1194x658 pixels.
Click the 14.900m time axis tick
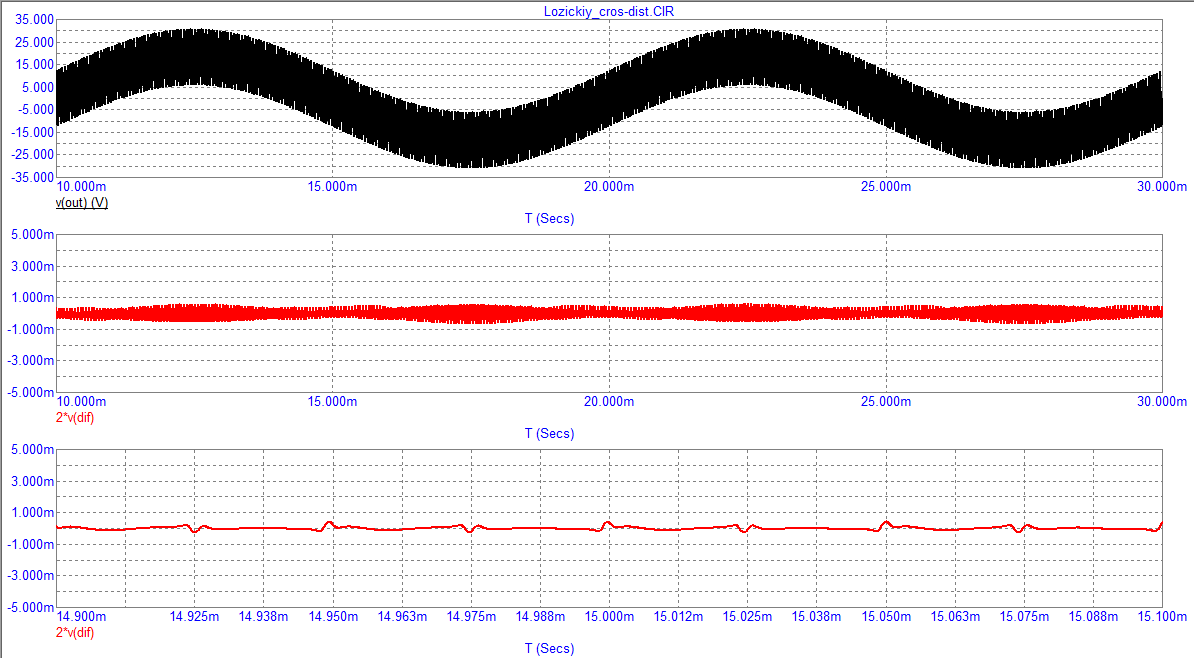[81, 616]
